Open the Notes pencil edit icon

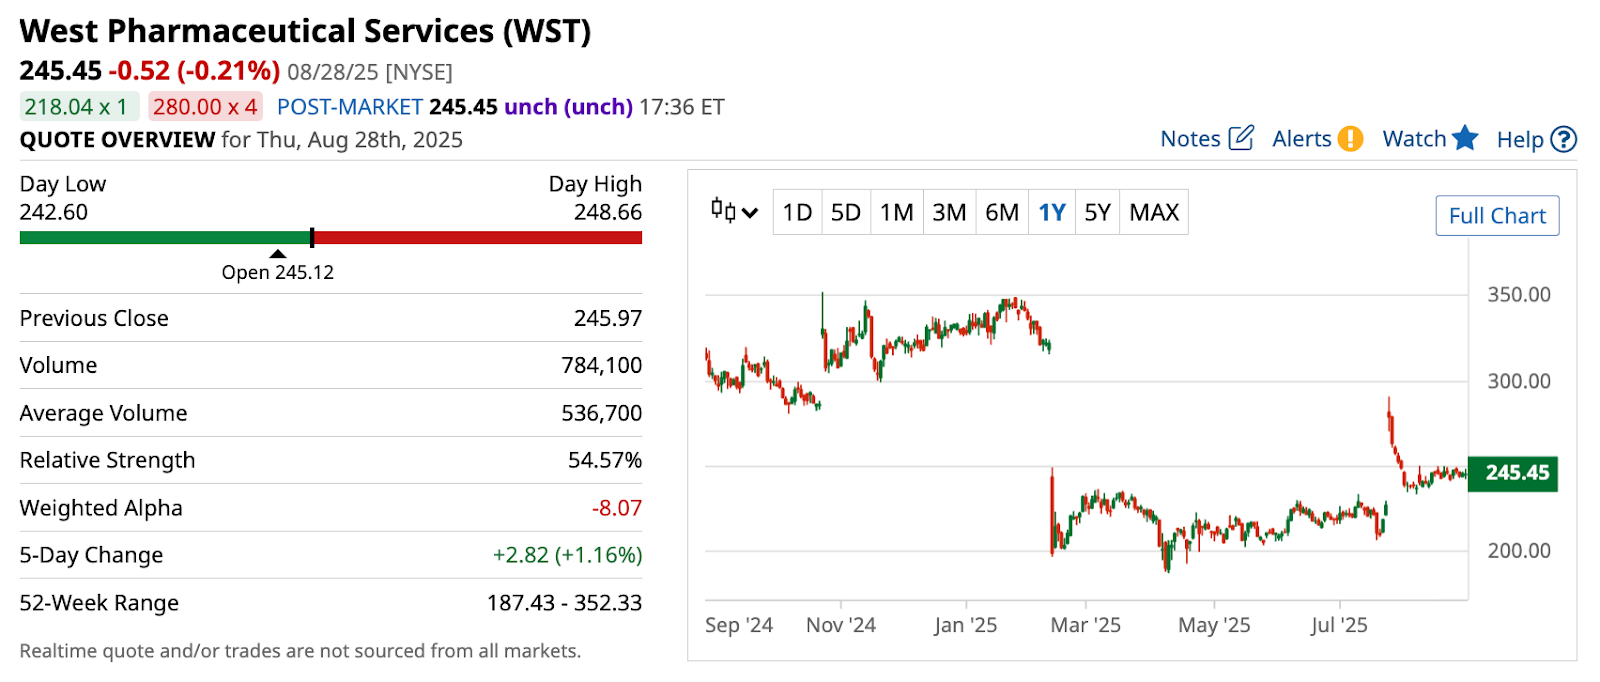1241,138
